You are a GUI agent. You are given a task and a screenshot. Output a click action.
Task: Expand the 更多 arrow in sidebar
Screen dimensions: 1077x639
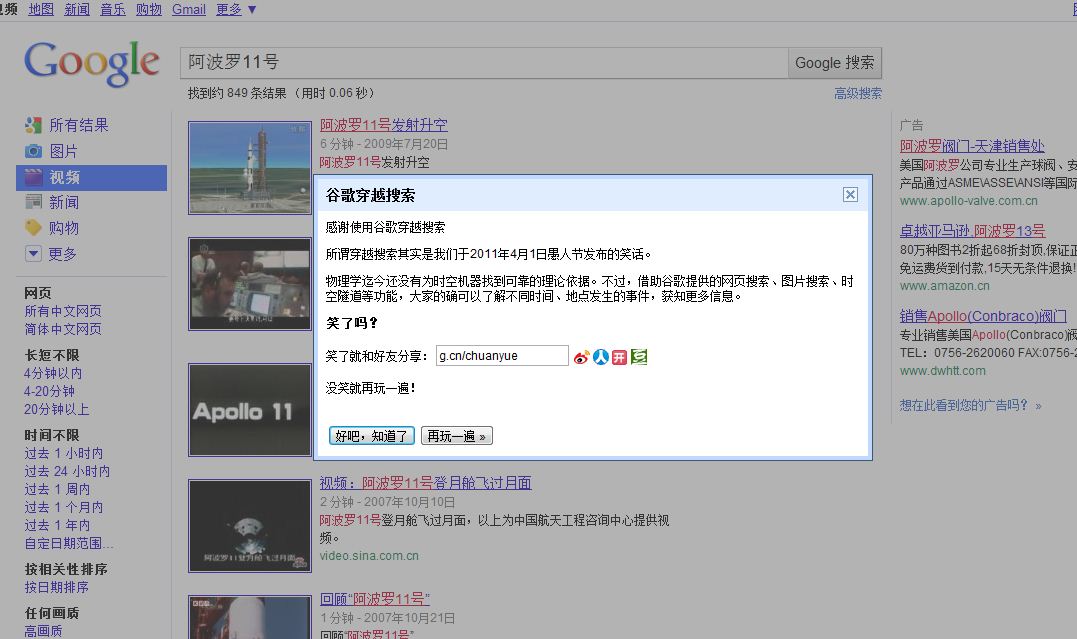[33, 254]
